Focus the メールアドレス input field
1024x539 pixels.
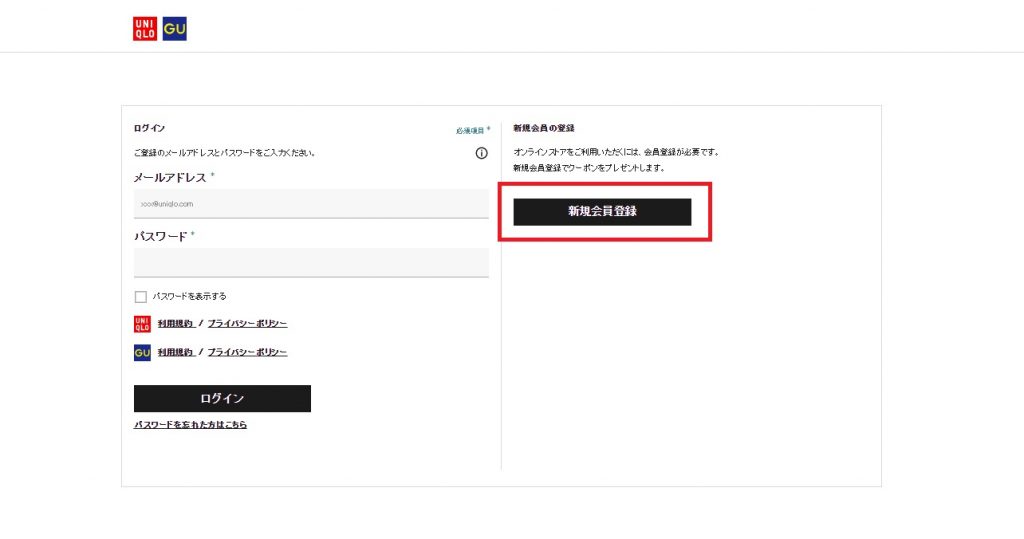[311, 203]
